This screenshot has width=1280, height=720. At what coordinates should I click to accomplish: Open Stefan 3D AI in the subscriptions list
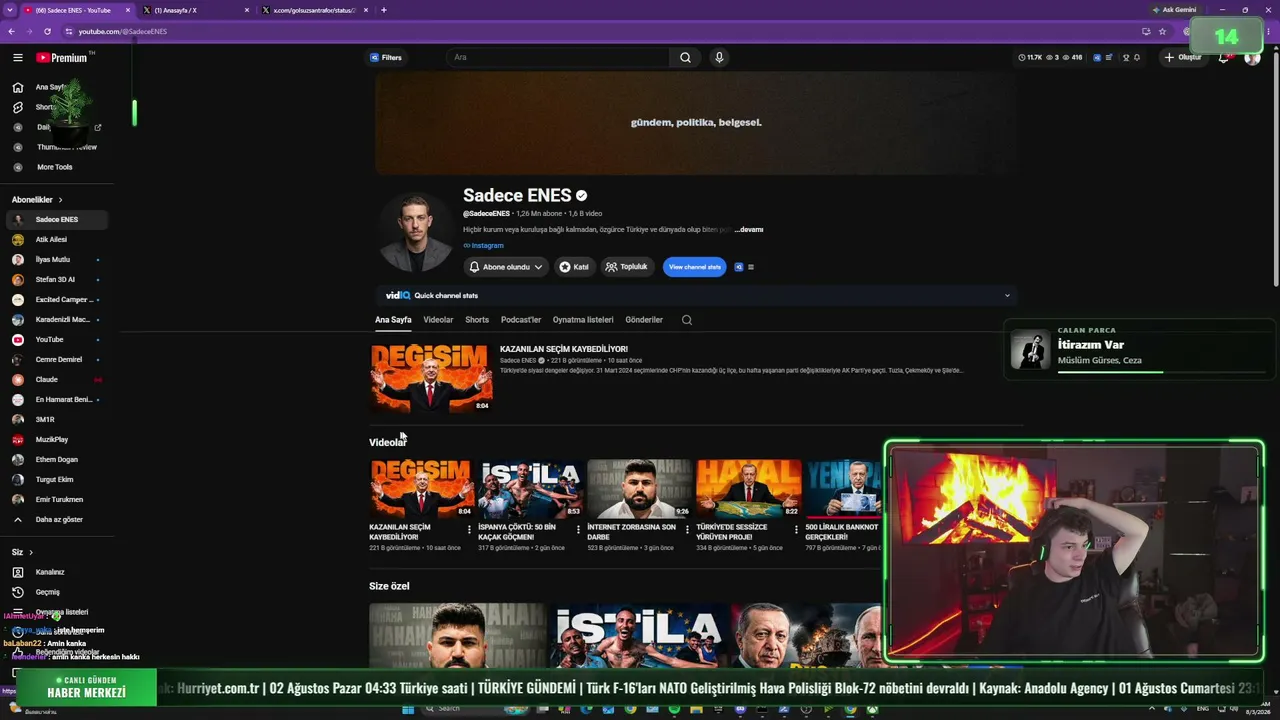coord(57,280)
